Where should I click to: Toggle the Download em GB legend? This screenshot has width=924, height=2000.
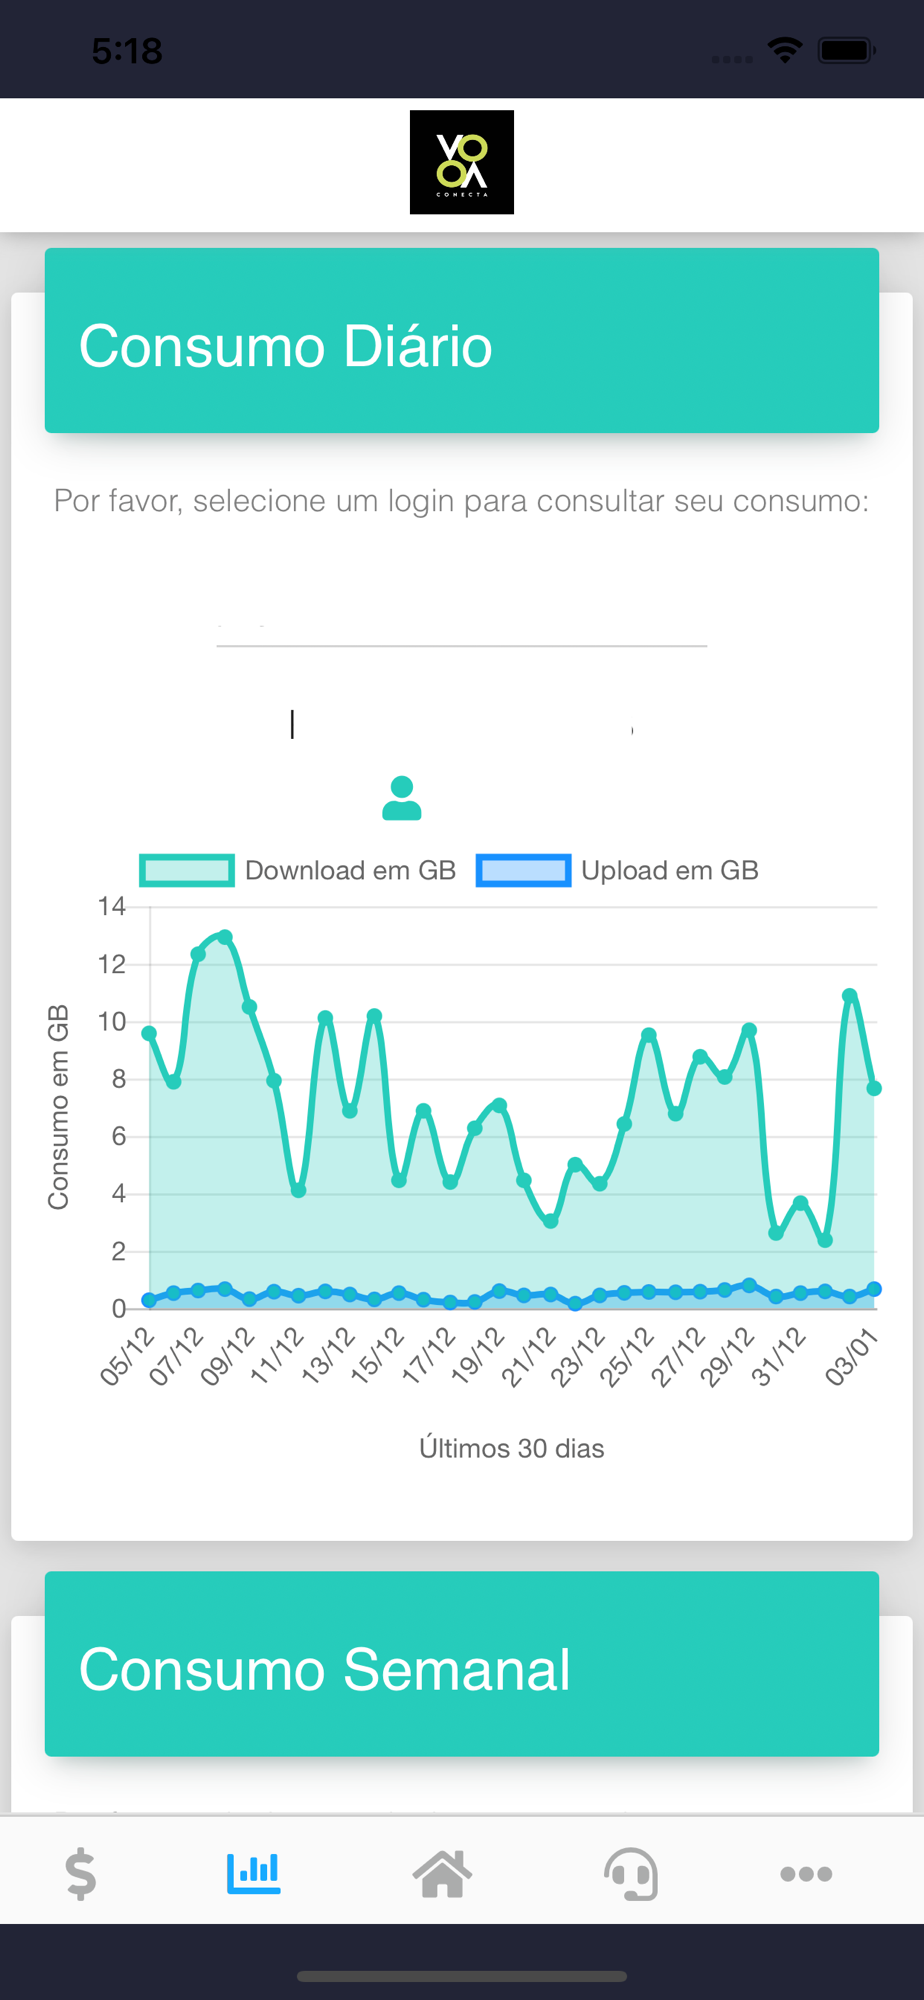pyautogui.click(x=298, y=870)
